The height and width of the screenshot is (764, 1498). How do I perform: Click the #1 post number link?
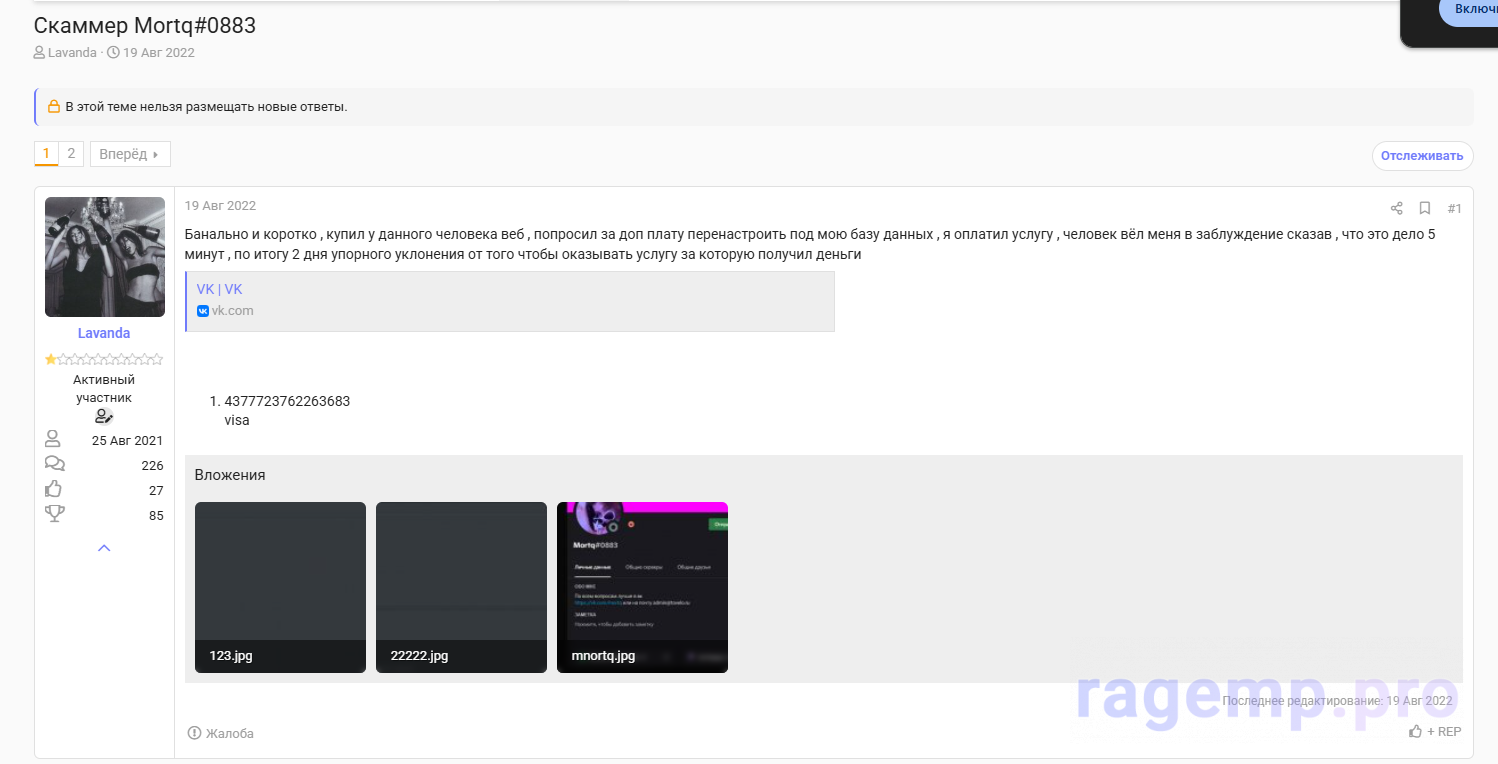(1454, 209)
